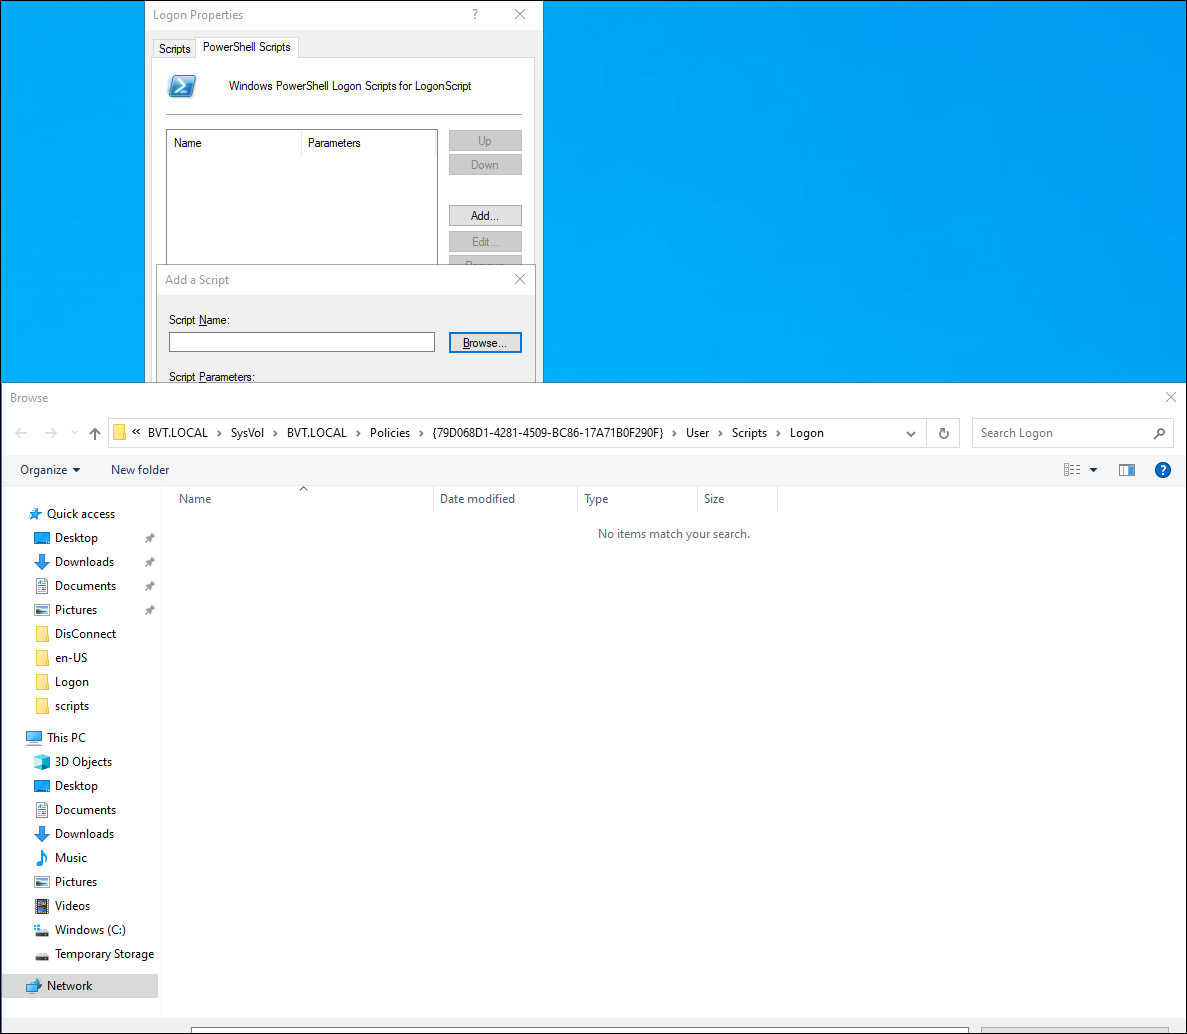This screenshot has height=1034, width=1187.
Task: Open the DisConnect folder
Action: point(85,634)
